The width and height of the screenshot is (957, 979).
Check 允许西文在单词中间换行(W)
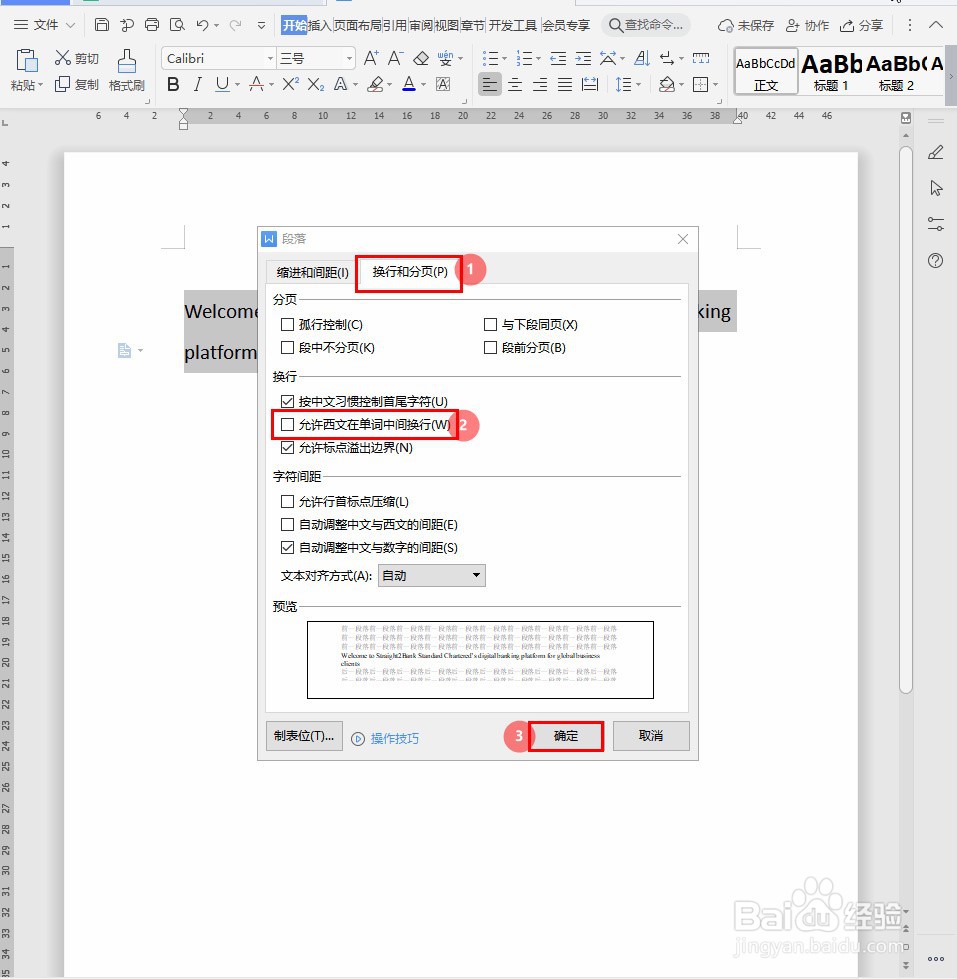point(288,425)
